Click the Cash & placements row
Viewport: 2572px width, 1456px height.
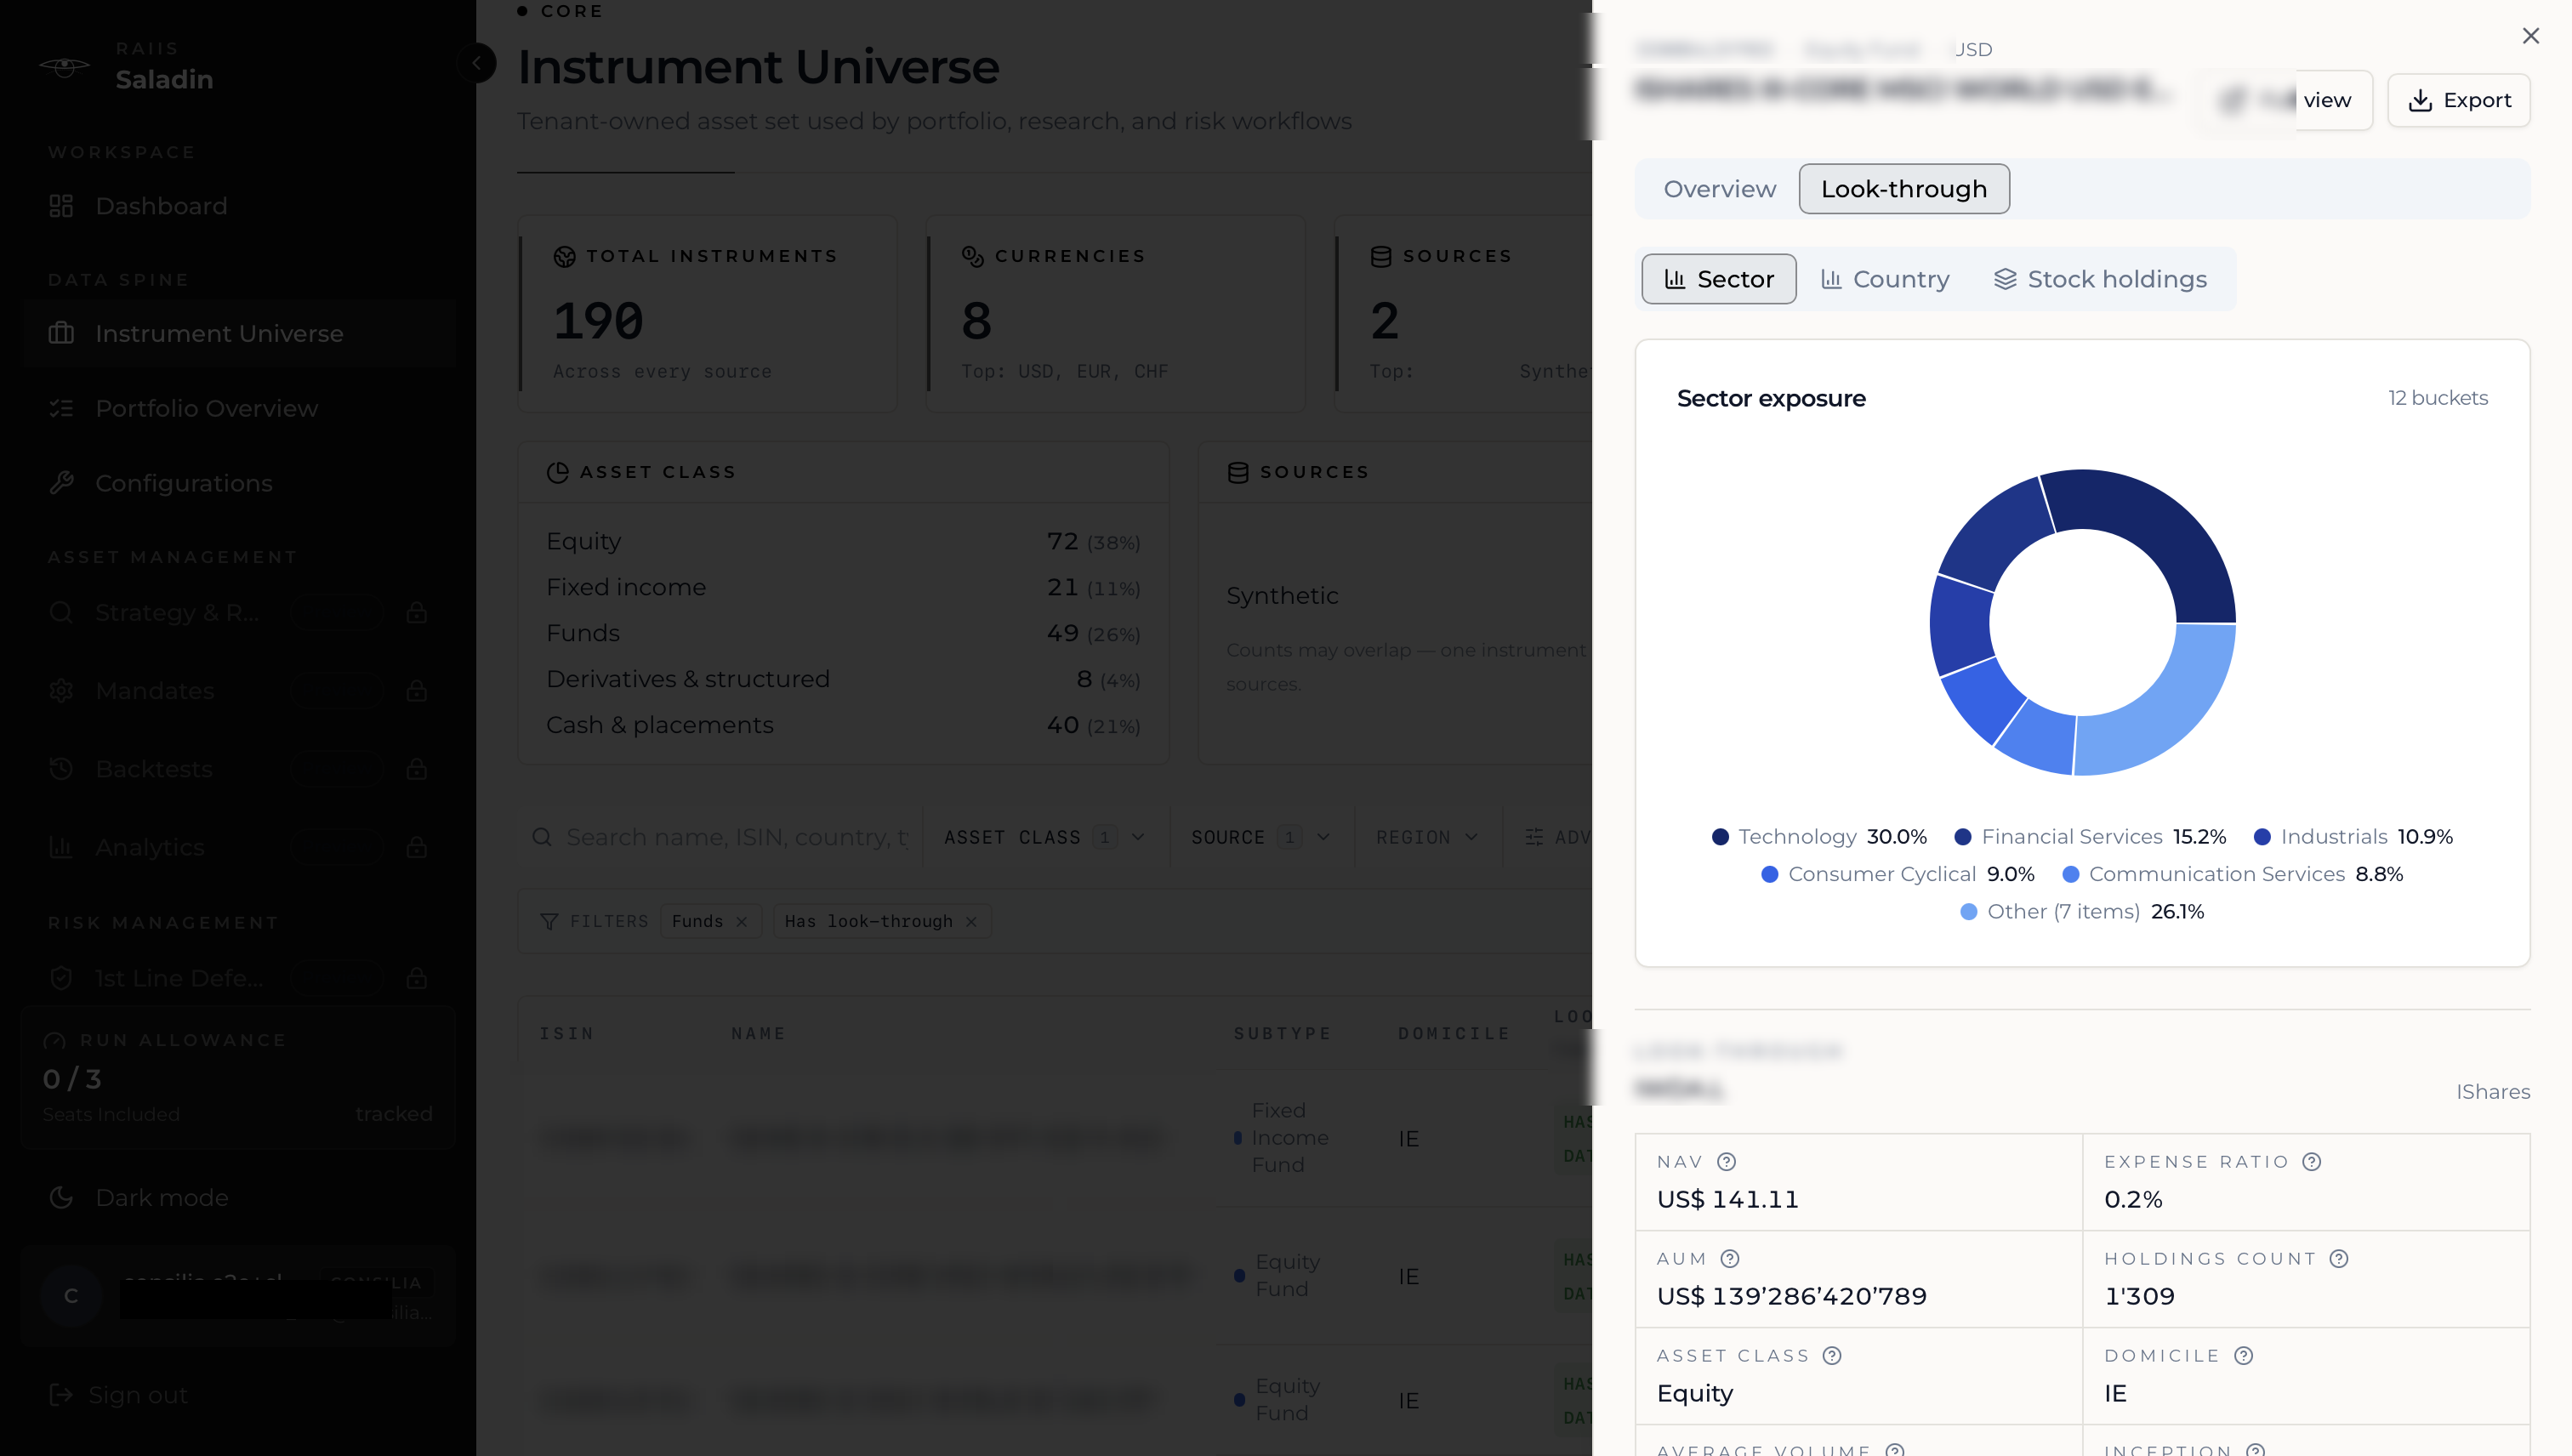[843, 725]
